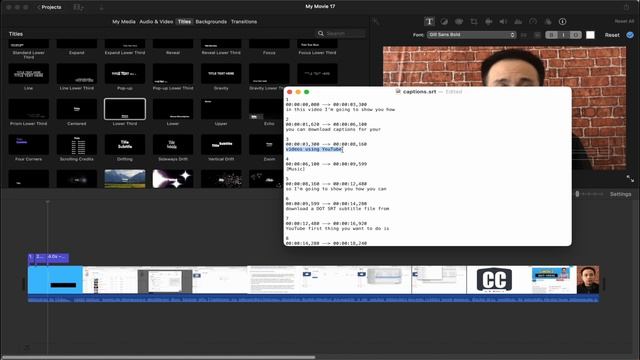Click 'you can download captions for your' line
Image resolution: width=640 pixels, height=360 pixels.
(x=333, y=129)
